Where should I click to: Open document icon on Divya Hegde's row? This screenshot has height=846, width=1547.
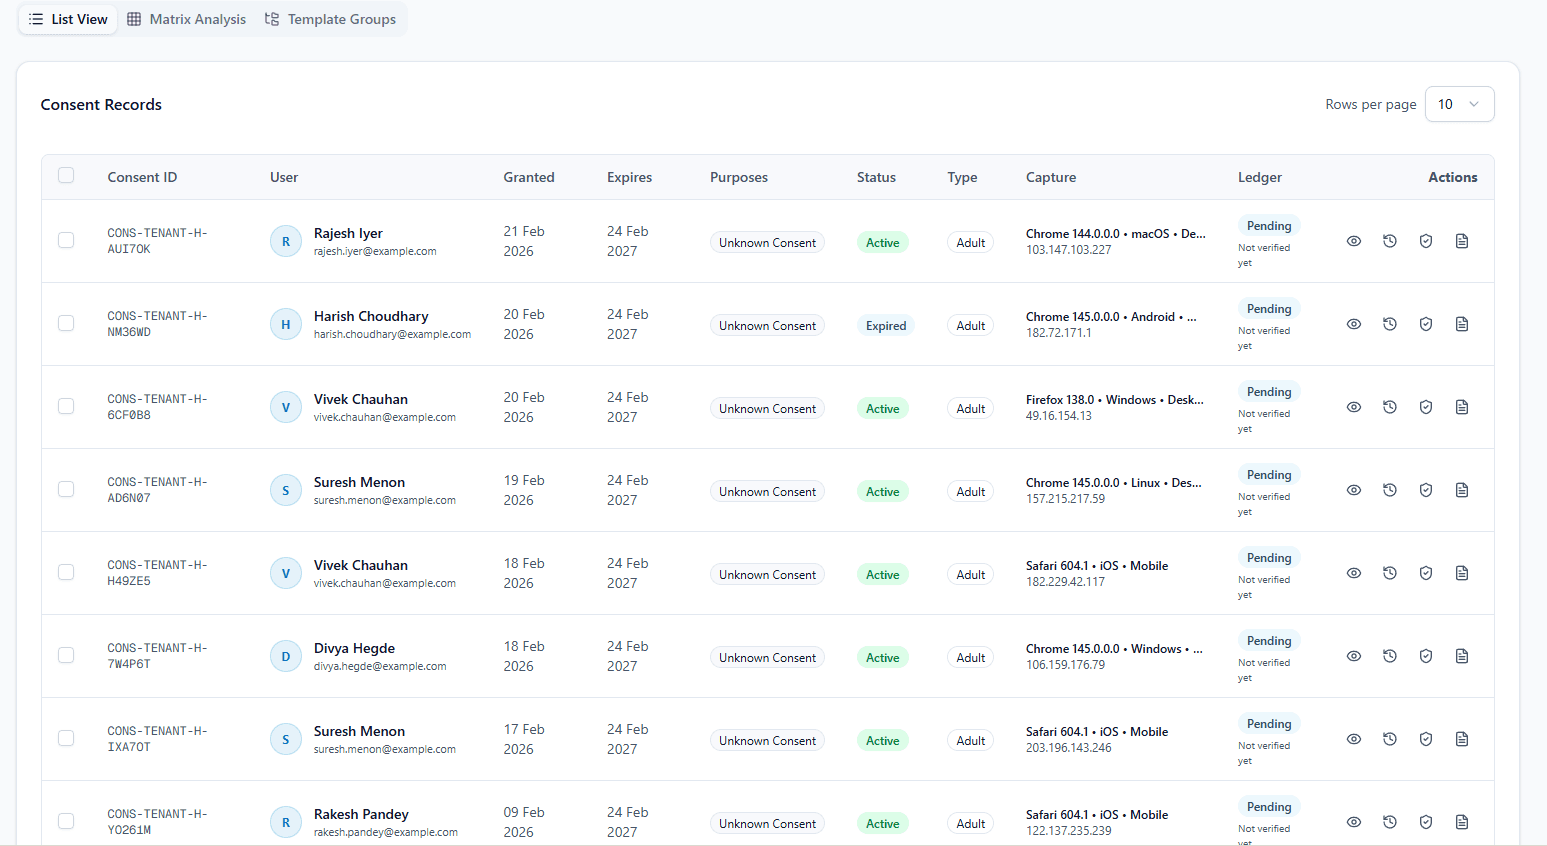pos(1462,655)
